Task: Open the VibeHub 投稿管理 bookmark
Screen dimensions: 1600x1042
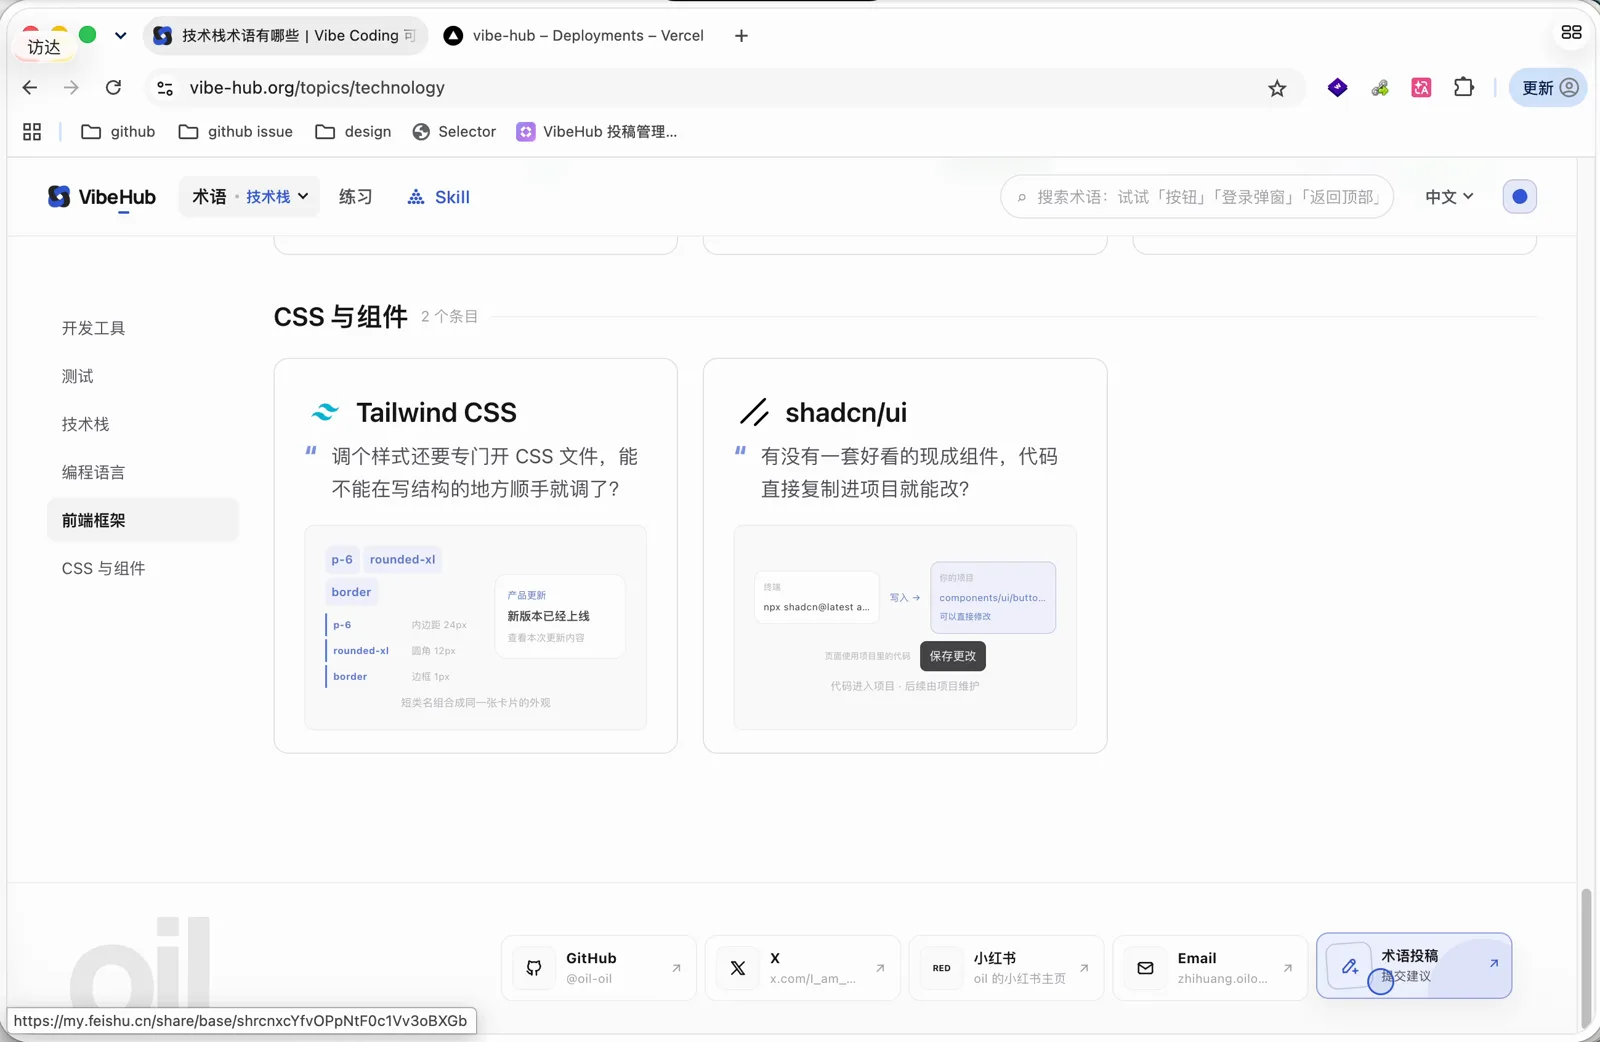Action: click(x=597, y=132)
